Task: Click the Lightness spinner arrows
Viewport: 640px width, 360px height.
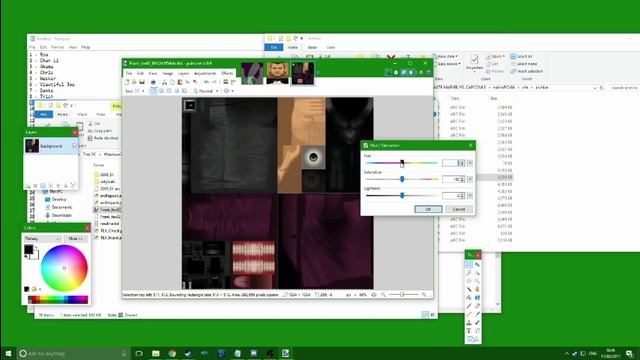Action: (462, 196)
